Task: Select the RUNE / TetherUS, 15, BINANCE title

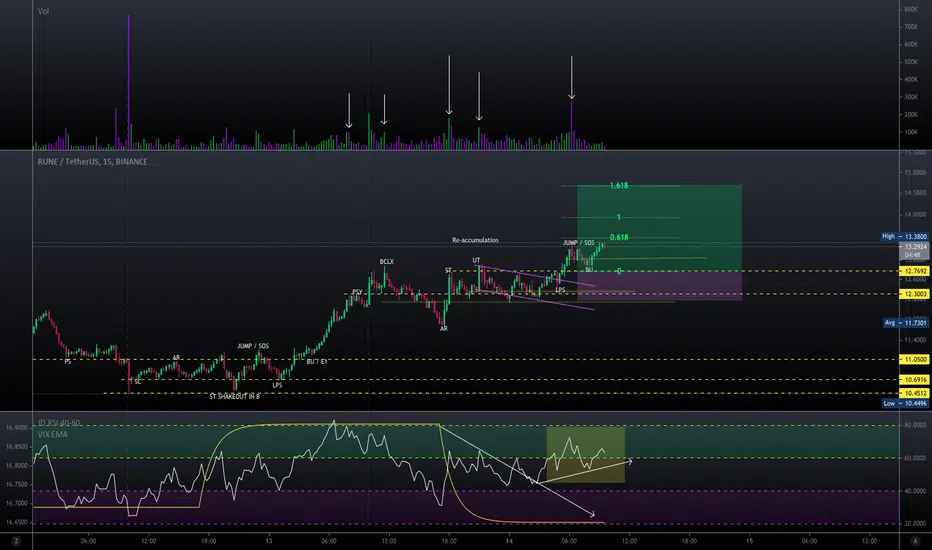Action: pos(92,162)
